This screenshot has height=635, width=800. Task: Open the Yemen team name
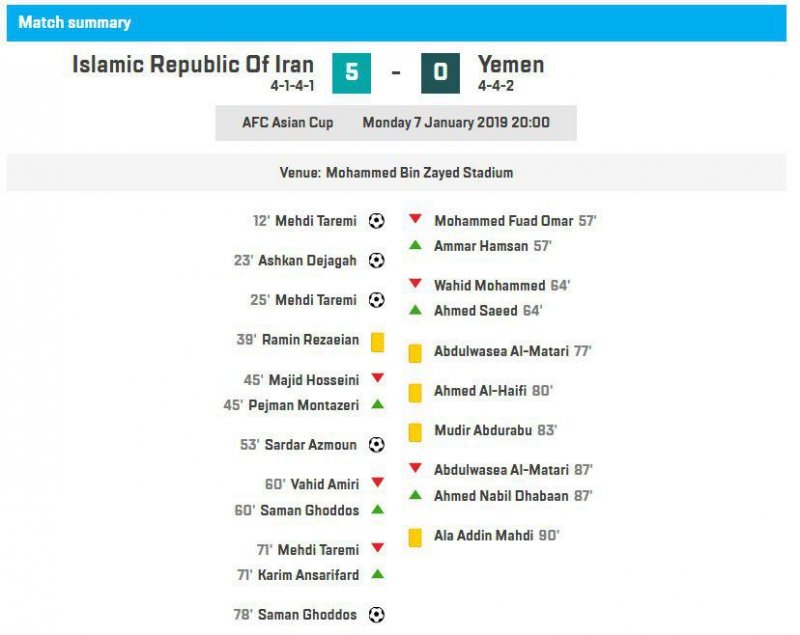click(511, 65)
